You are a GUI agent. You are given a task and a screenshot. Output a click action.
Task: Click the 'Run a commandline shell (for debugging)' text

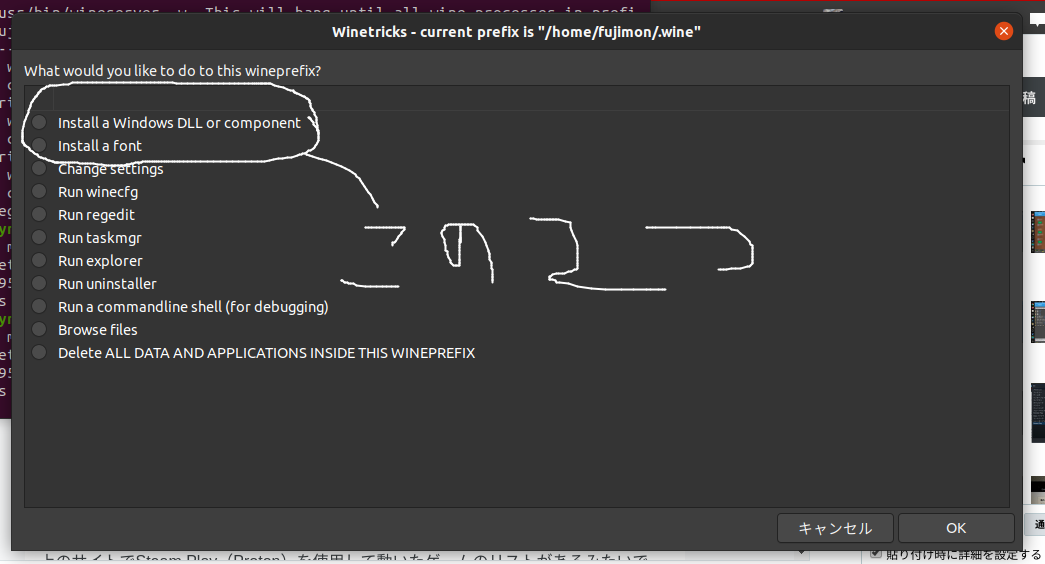[x=193, y=307]
